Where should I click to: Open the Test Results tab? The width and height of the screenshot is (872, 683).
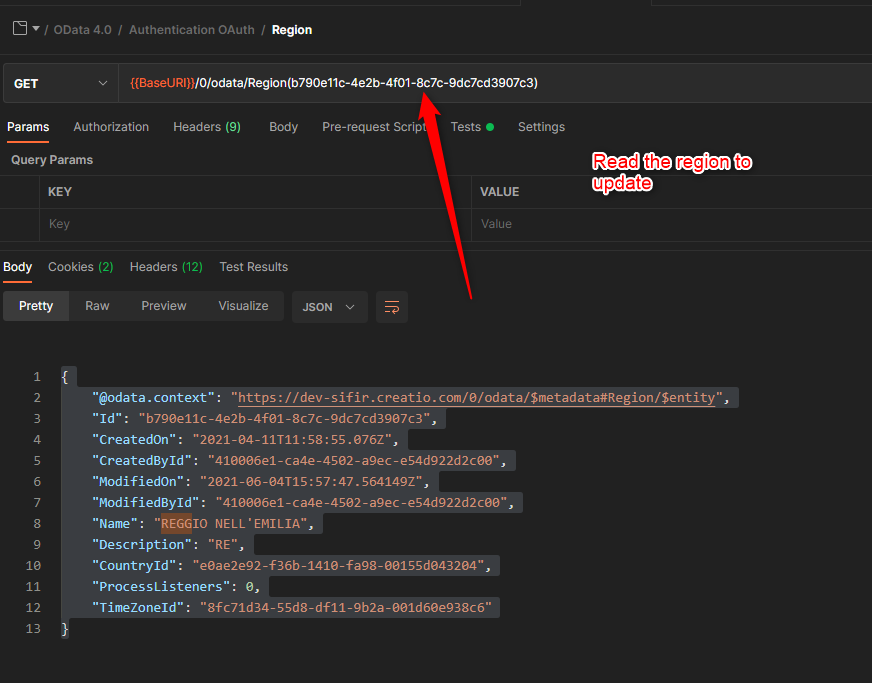254,267
